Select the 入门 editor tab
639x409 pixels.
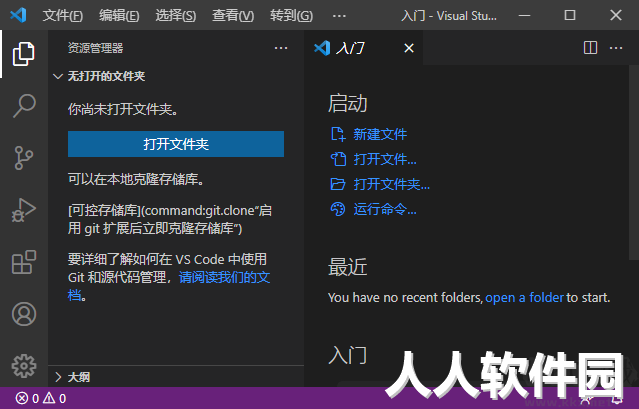[363, 48]
